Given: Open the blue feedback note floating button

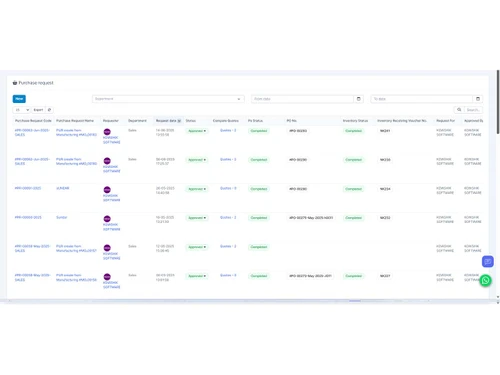Looking at the screenshot, I should click(x=488, y=261).
